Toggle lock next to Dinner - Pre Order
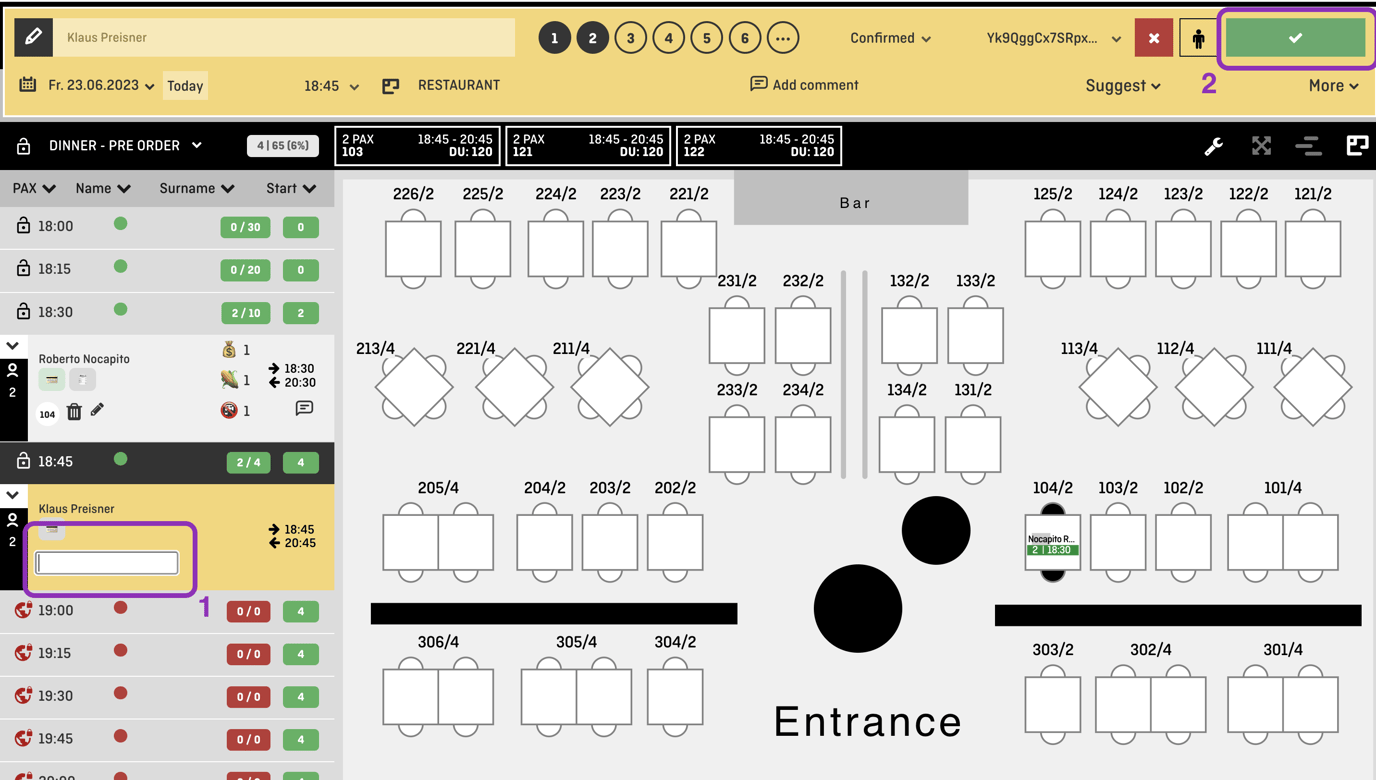The width and height of the screenshot is (1376, 780). (23, 146)
